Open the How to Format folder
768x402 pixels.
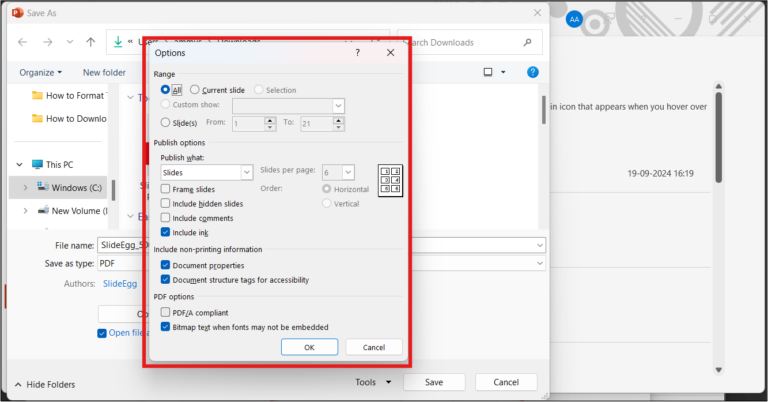click(x=69, y=95)
